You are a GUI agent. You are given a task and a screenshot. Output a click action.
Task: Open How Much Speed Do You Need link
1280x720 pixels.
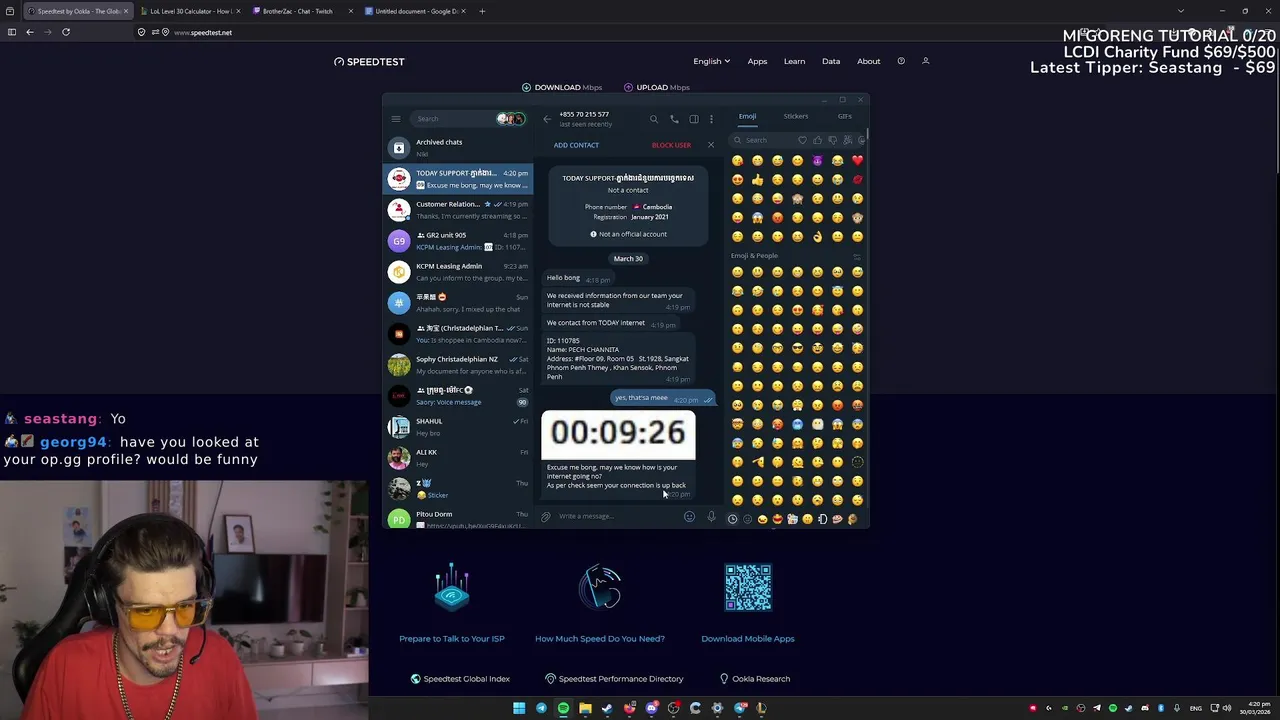[600, 638]
